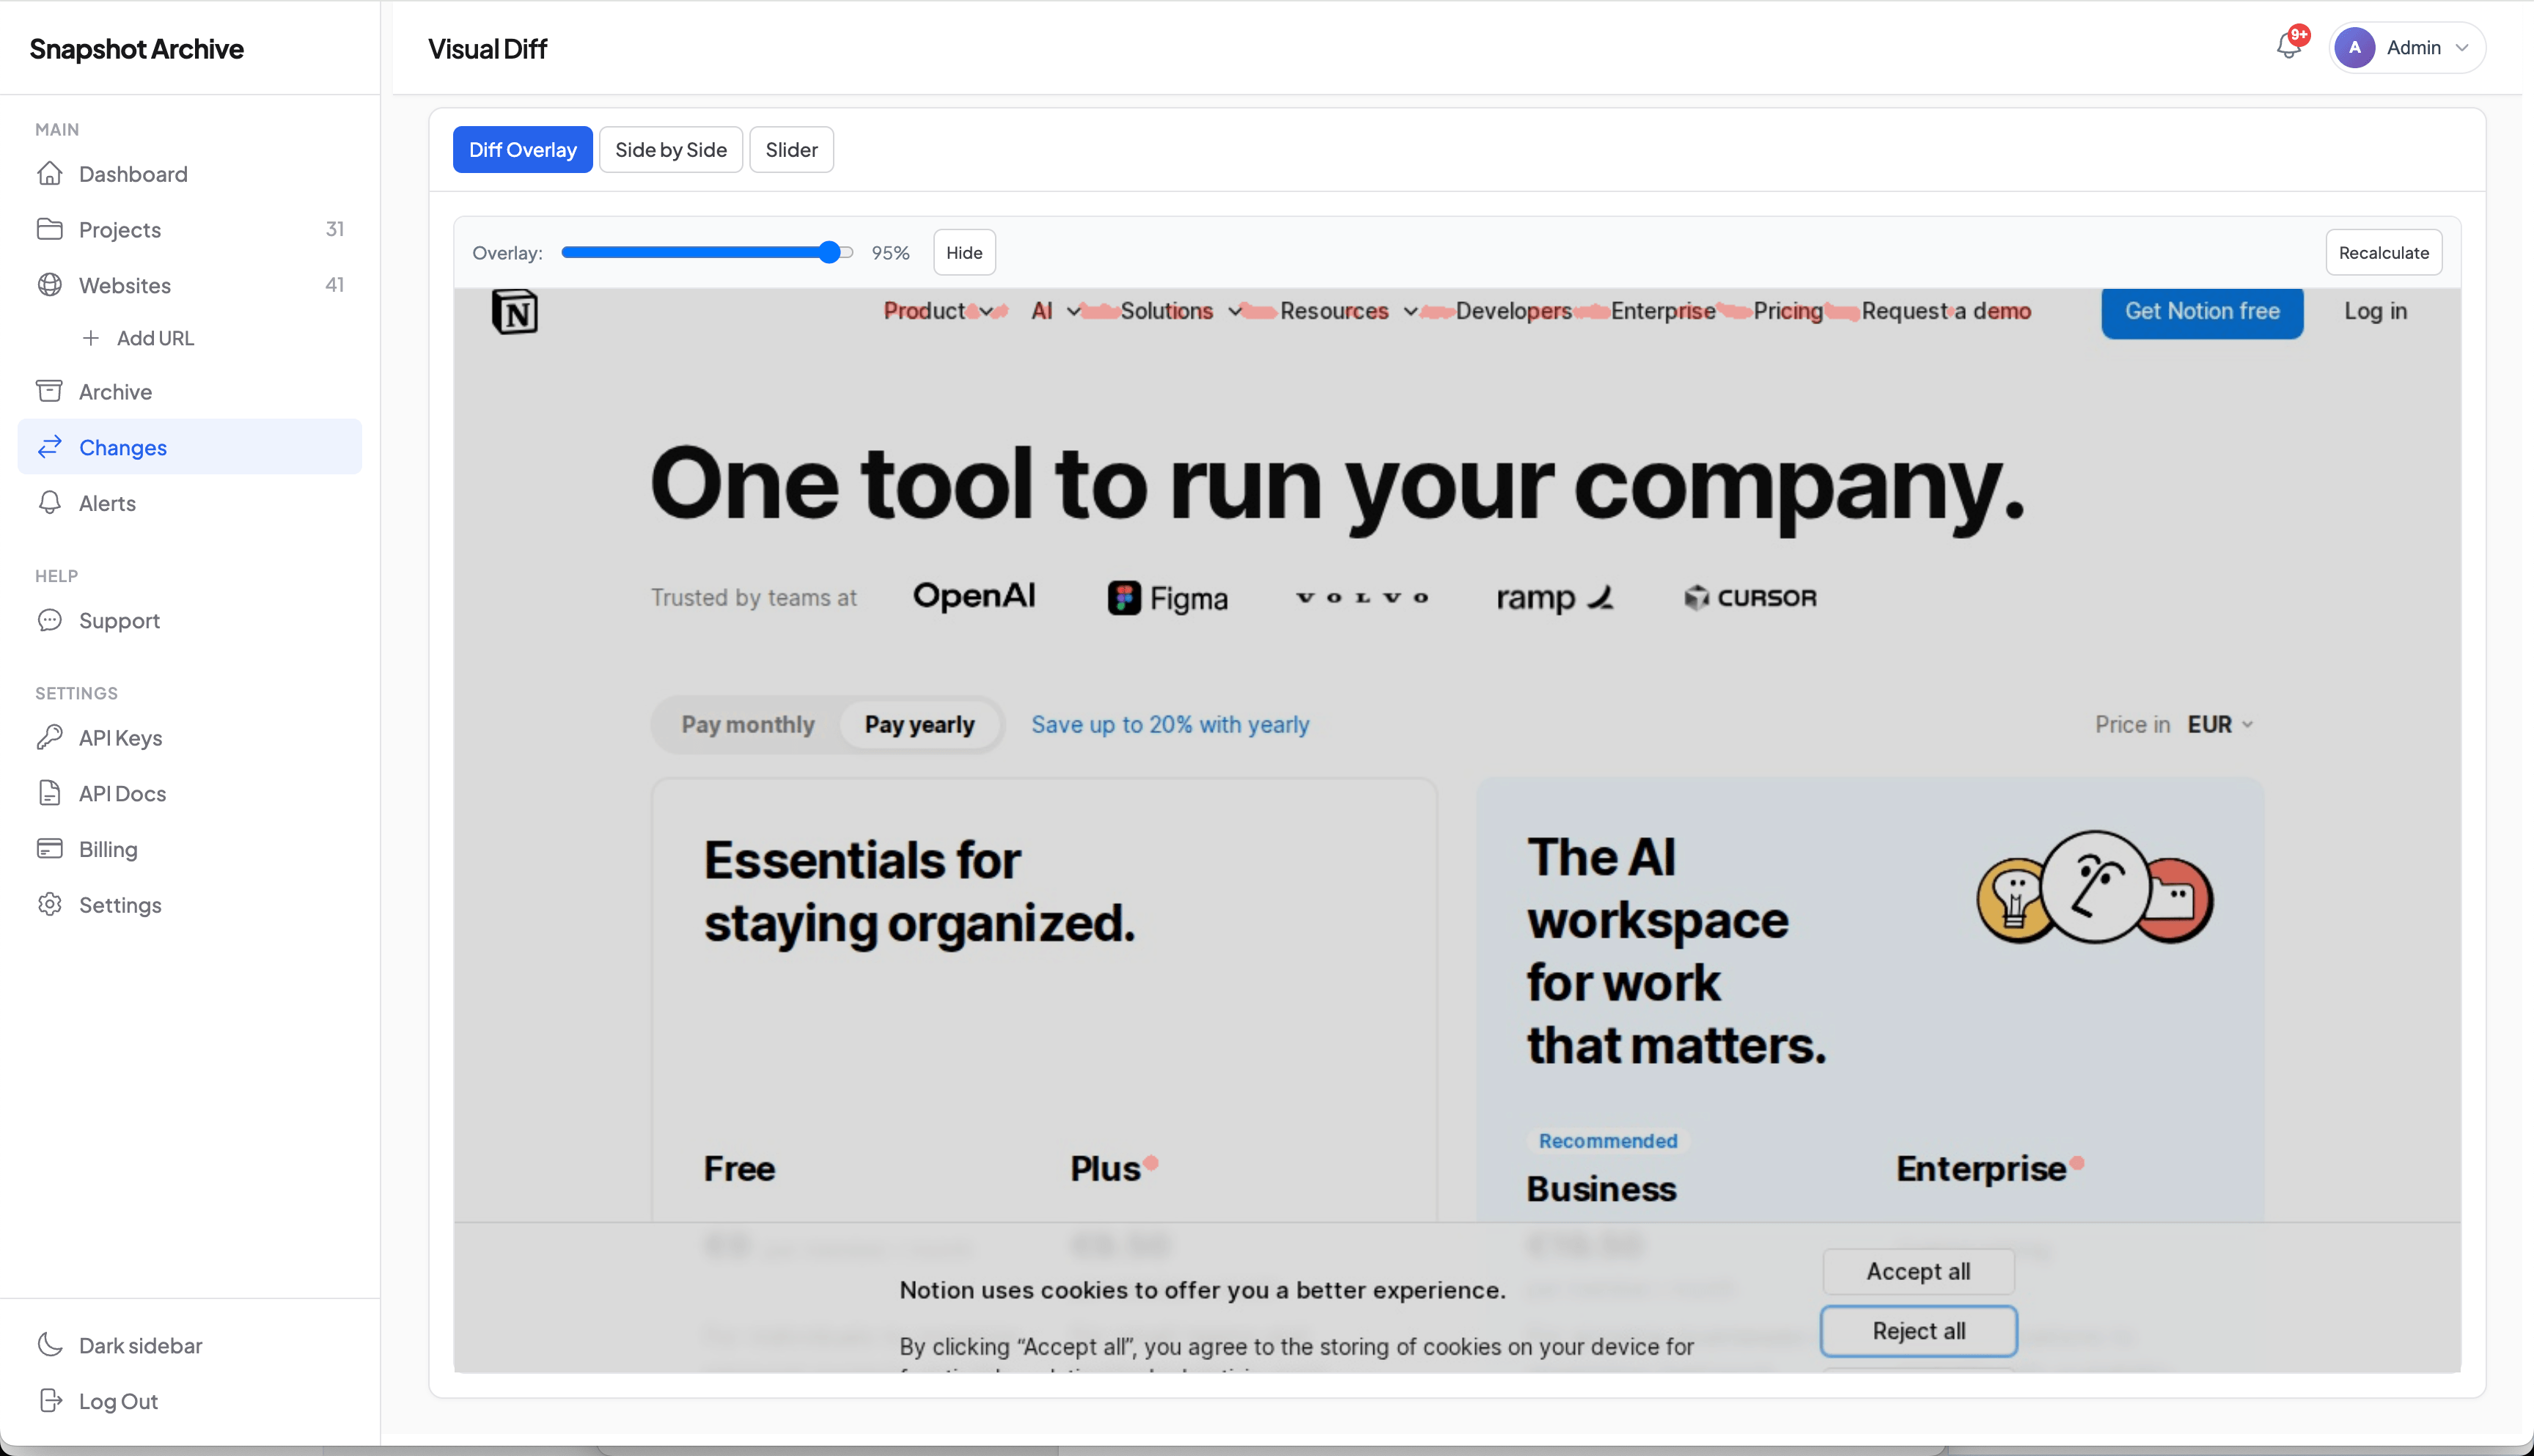
Task: Click the Add URL plus icon
Action: (x=91, y=338)
